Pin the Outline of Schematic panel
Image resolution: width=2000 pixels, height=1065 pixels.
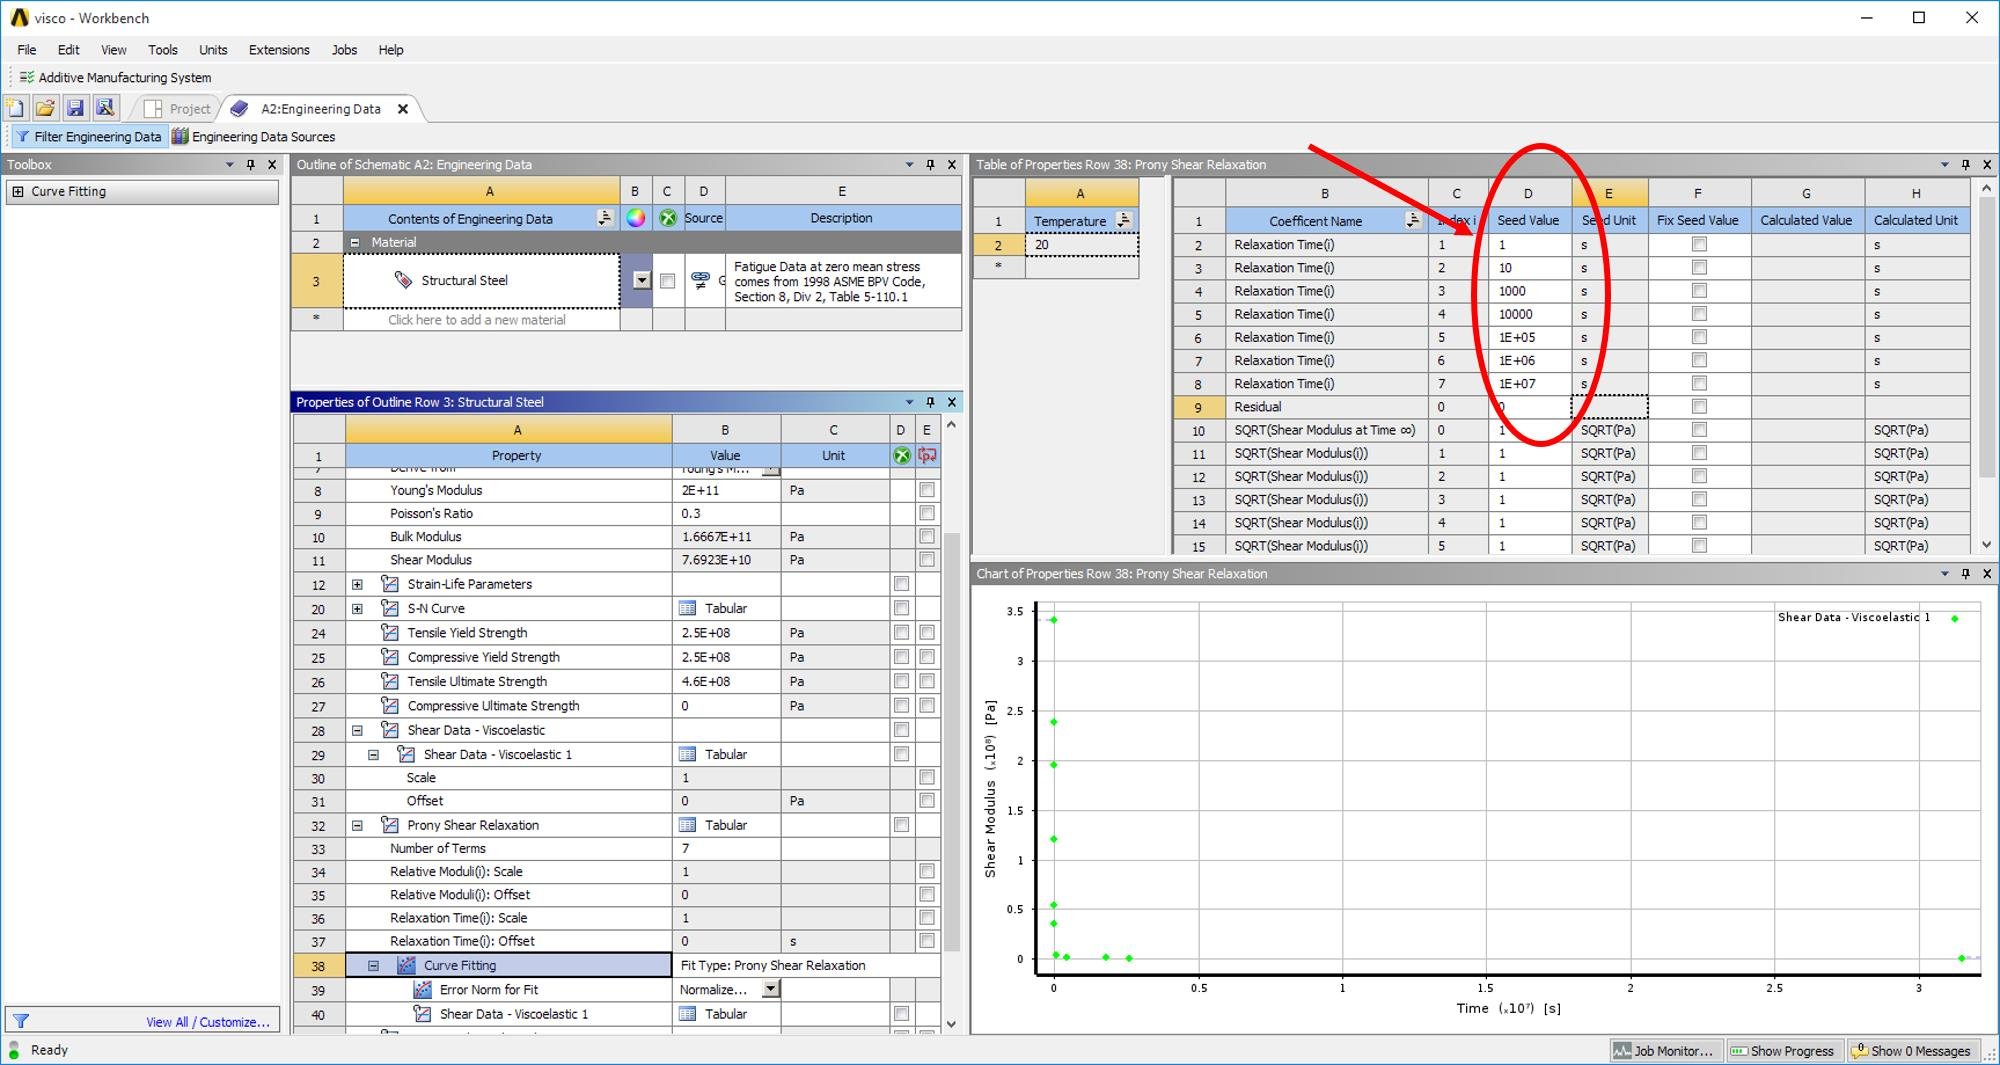point(930,164)
